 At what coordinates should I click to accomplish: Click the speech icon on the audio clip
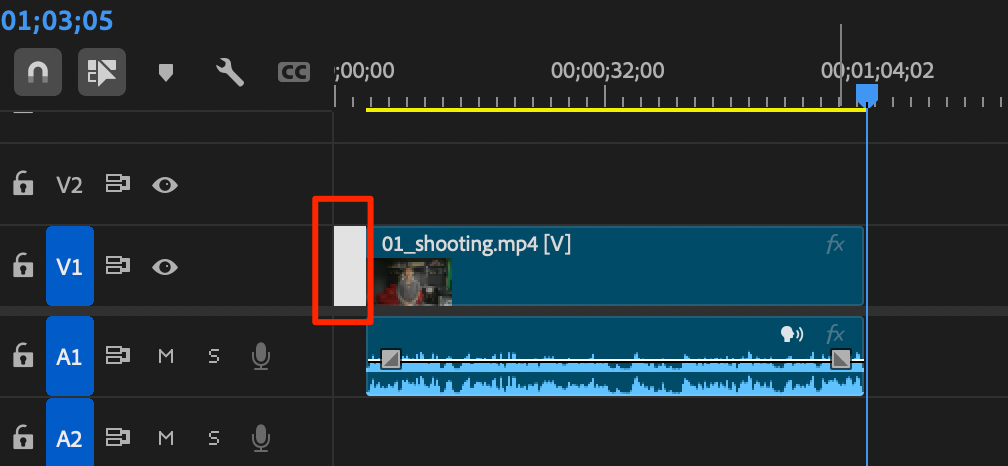792,335
